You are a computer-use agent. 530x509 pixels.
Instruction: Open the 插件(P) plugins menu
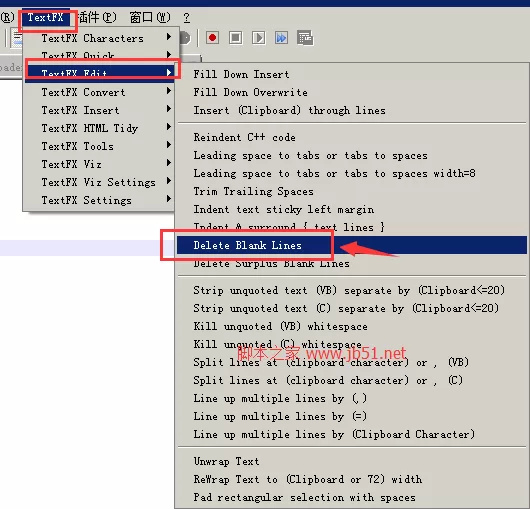point(97,17)
